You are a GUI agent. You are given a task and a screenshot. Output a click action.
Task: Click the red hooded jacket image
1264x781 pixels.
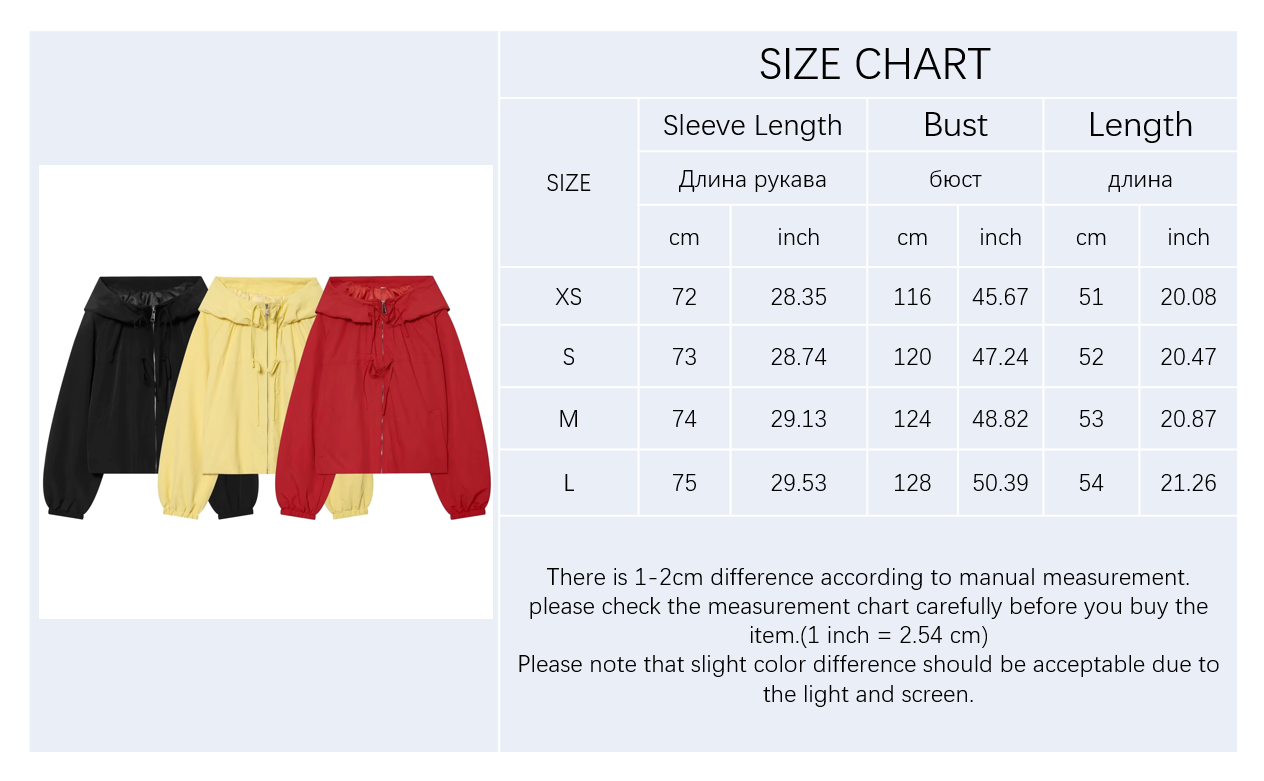385,395
